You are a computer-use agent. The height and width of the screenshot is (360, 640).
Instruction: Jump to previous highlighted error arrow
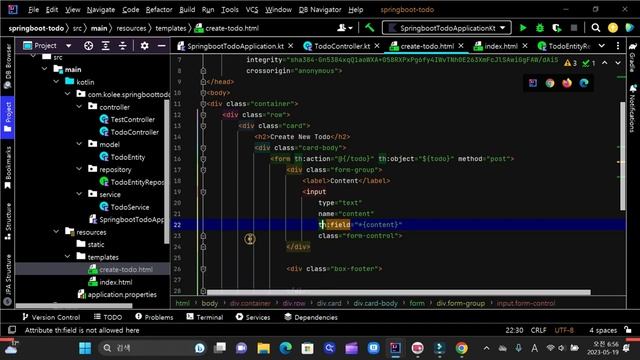604,63
